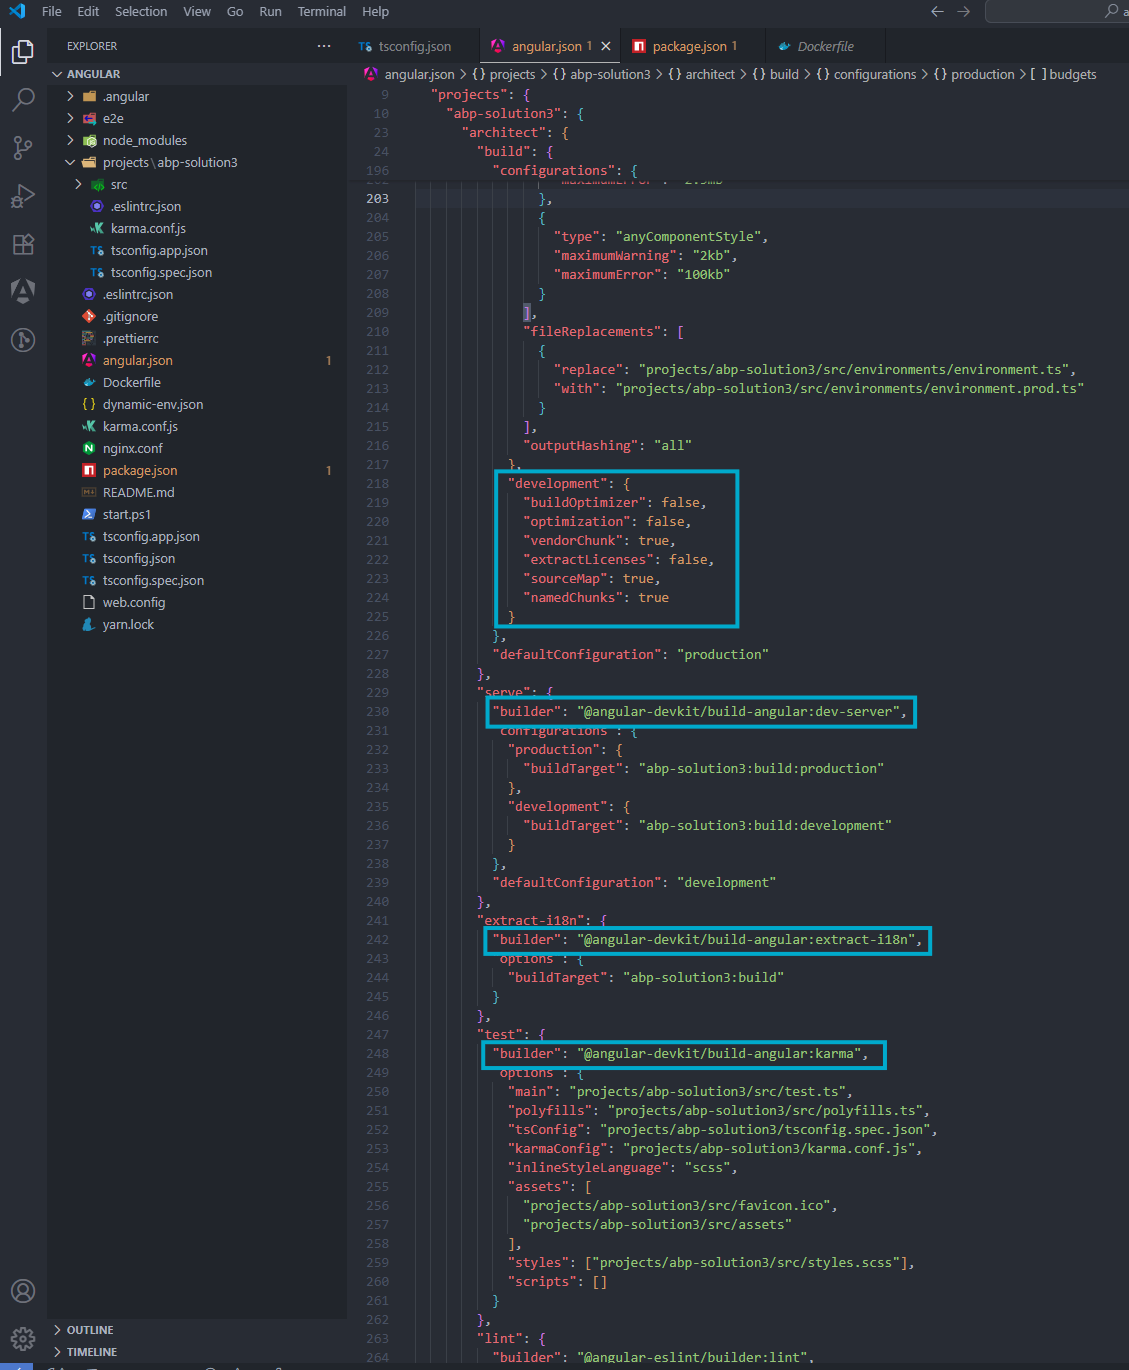The width and height of the screenshot is (1129, 1370).
Task: Open the Run and Debug view
Action: point(23,195)
